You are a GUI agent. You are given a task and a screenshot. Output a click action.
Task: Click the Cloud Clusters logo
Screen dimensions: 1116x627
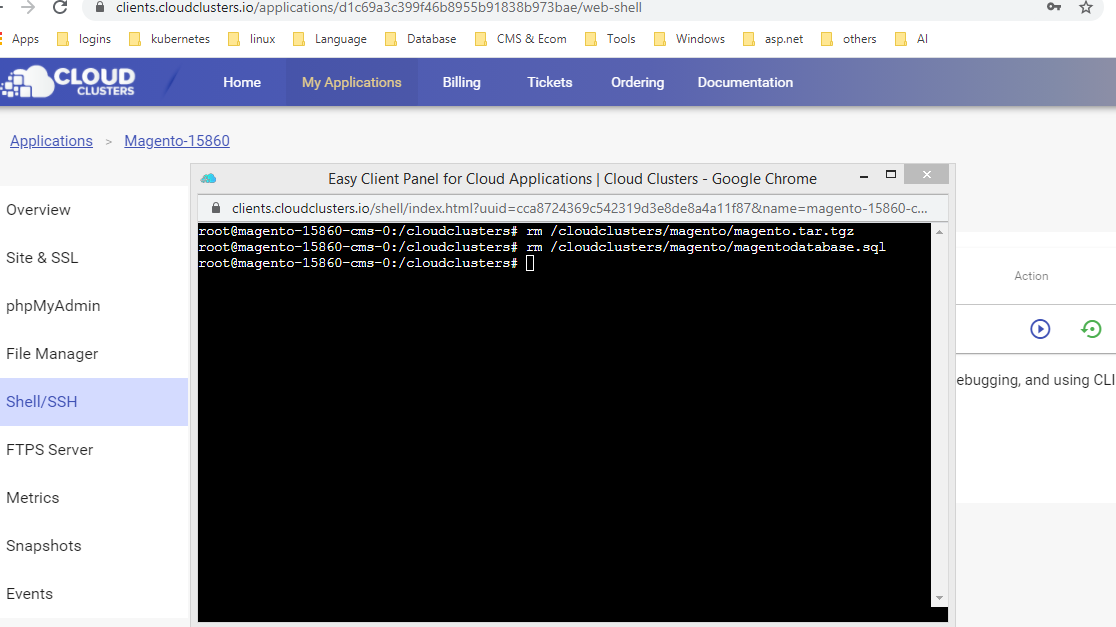(x=70, y=82)
